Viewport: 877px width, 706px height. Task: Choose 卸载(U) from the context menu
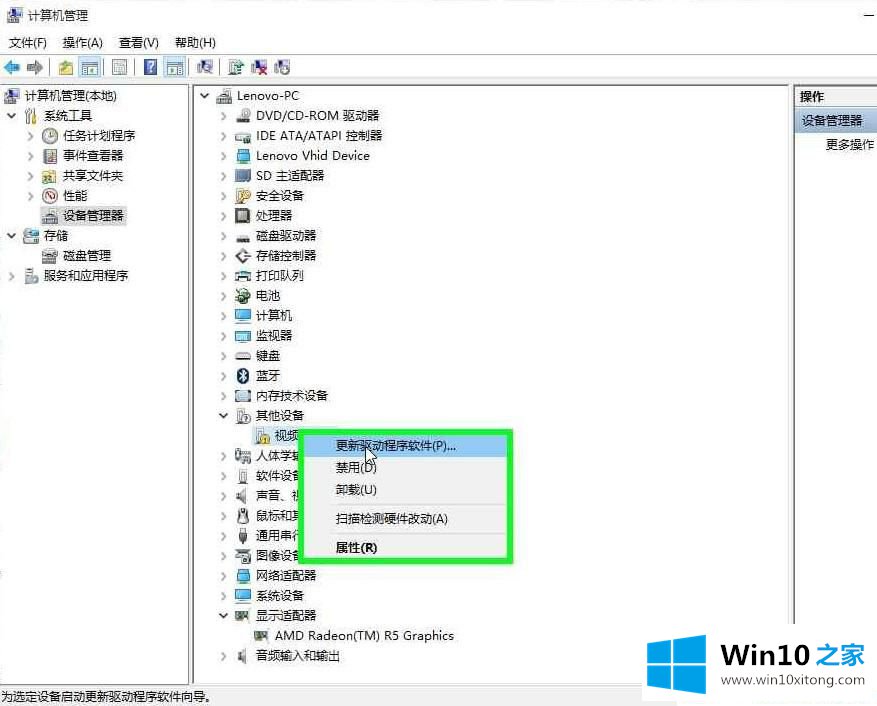point(356,489)
